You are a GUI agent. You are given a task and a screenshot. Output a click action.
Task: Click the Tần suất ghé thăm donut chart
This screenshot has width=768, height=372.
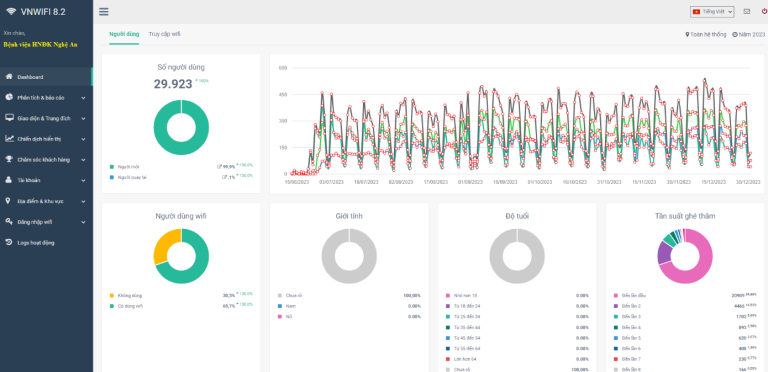(x=685, y=256)
